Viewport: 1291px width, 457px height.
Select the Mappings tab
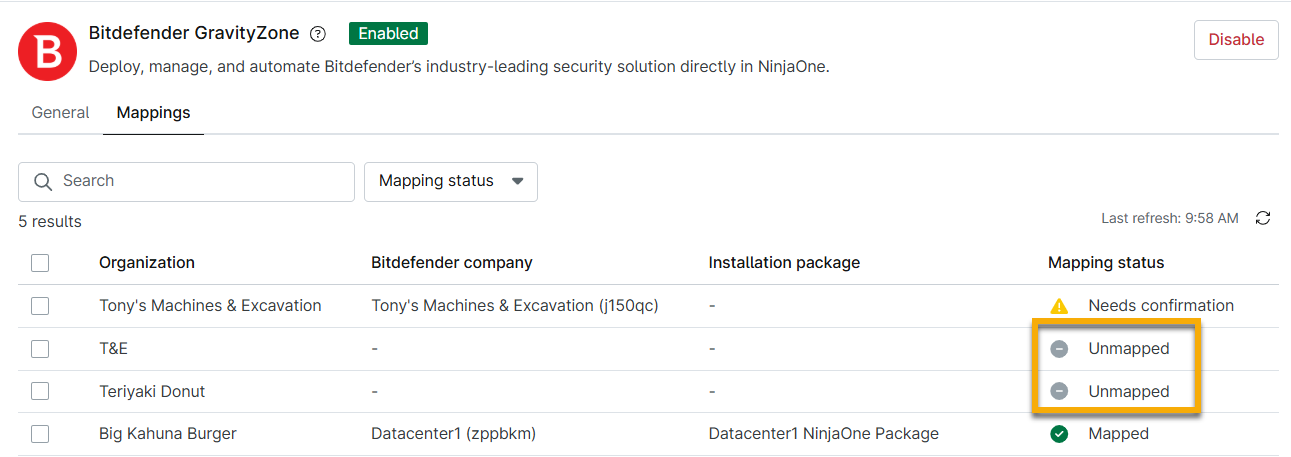pos(153,113)
